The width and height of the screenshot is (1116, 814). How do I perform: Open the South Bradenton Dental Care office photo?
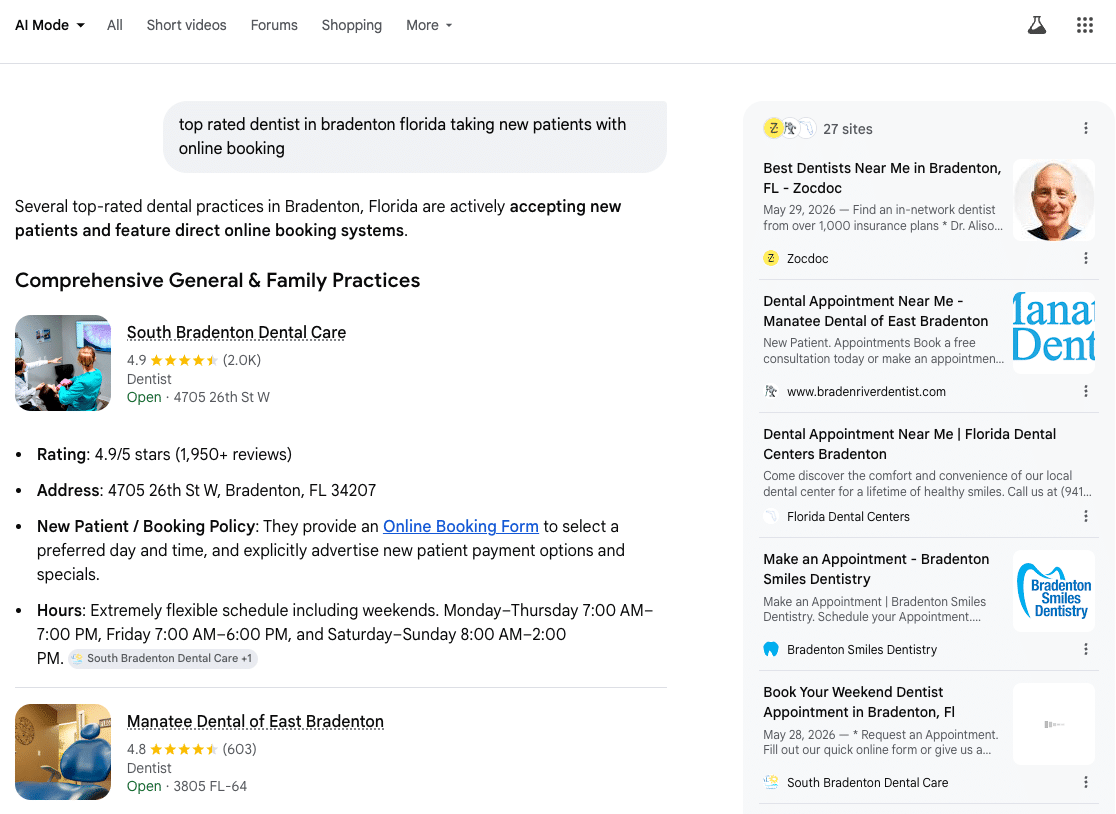63,363
